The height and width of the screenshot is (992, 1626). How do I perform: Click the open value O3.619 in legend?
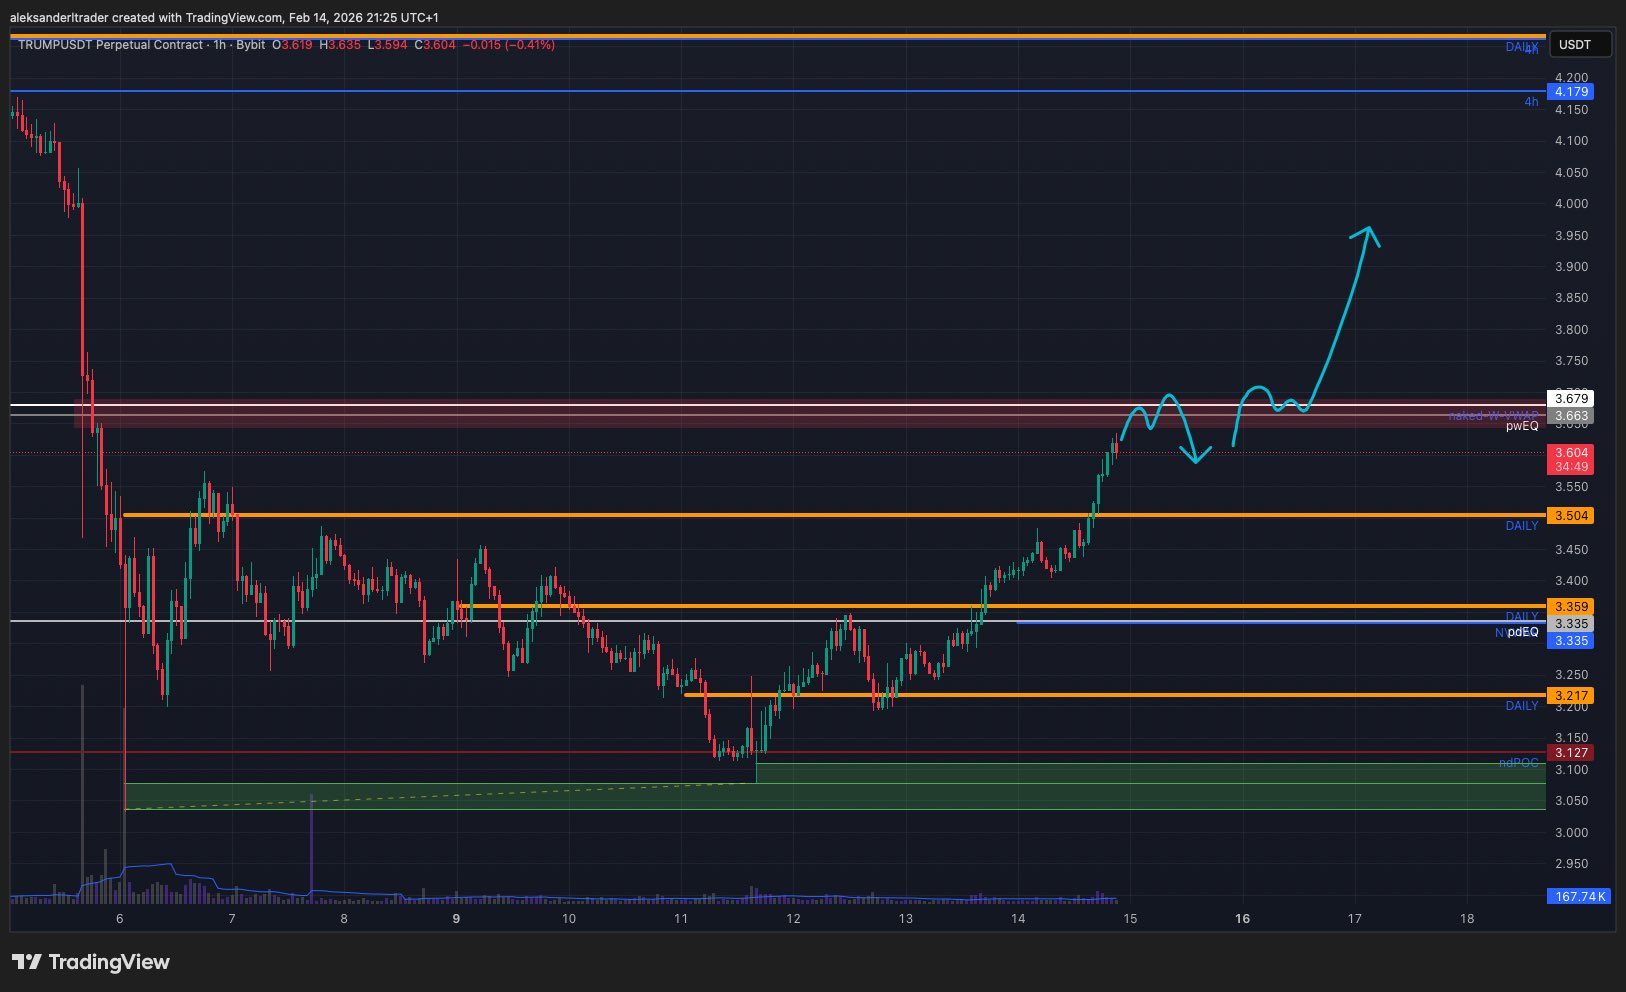pos(293,45)
